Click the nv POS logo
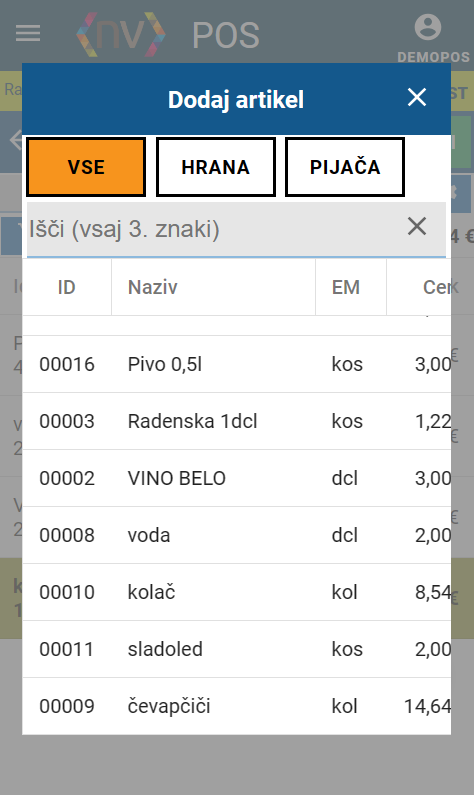The image size is (474, 795). point(168,34)
